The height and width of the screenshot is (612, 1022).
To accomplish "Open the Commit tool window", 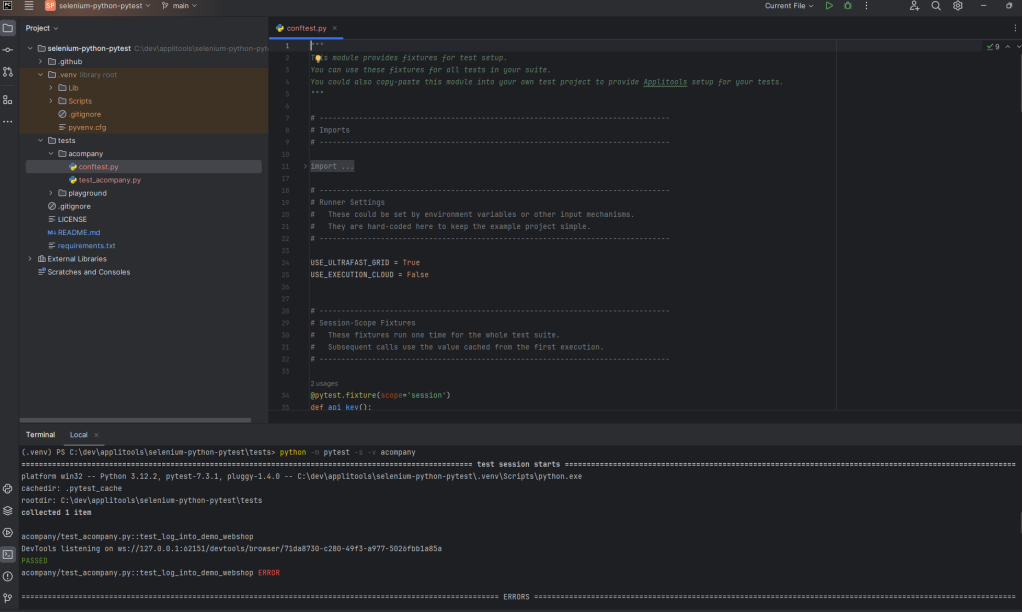I will pyautogui.click(x=8, y=49).
